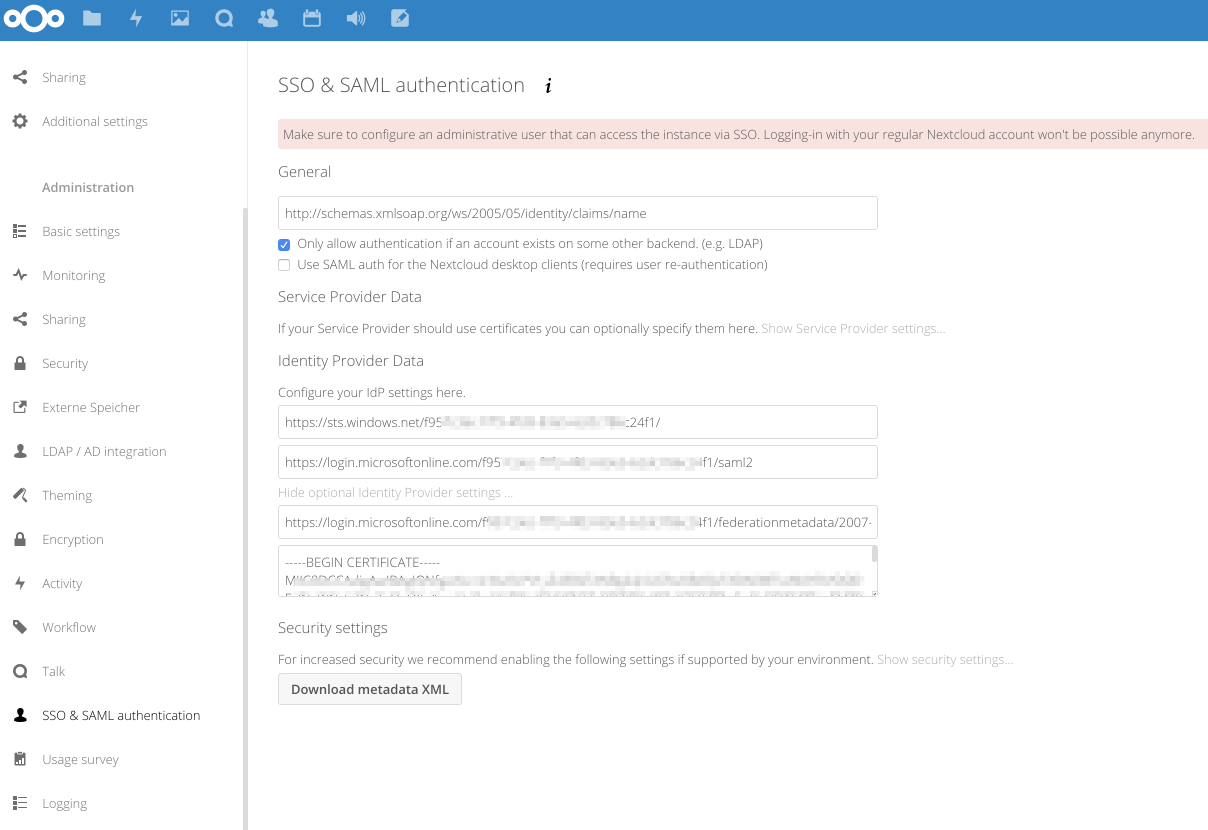The height and width of the screenshot is (830, 1208).
Task: Click the Download metadata XML button
Action: pos(369,689)
